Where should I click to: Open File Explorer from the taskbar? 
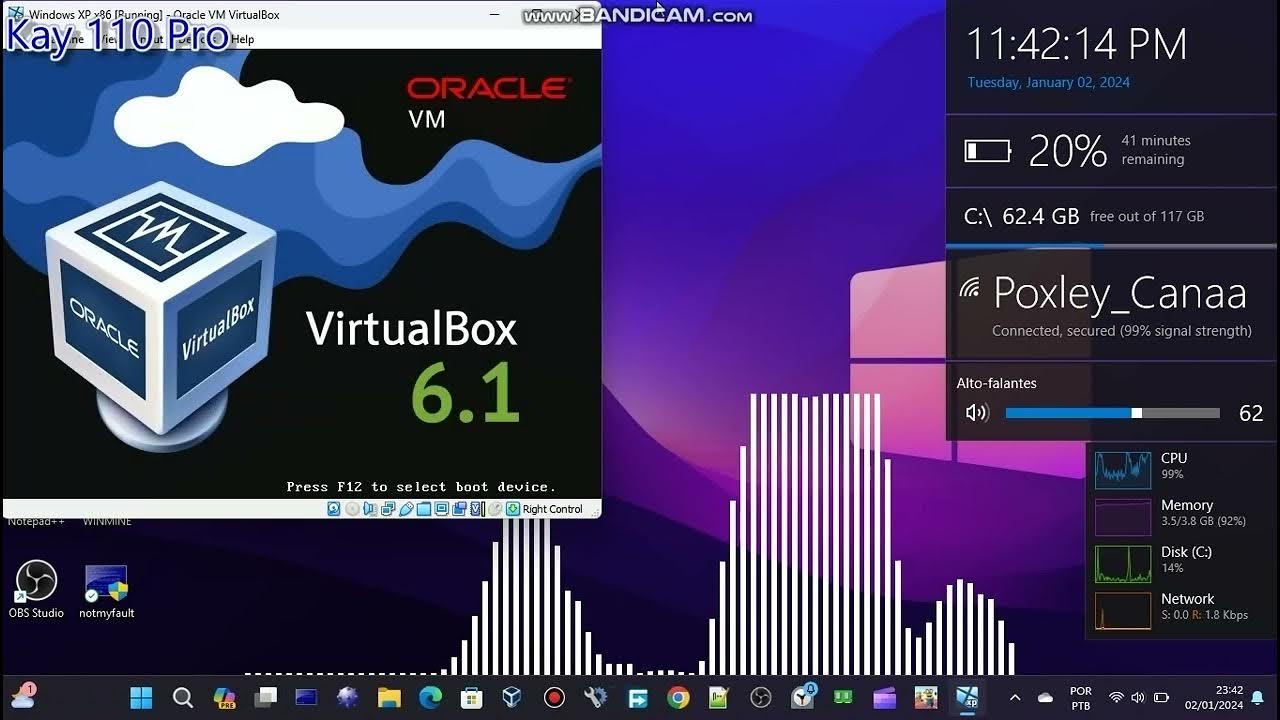tap(388, 697)
